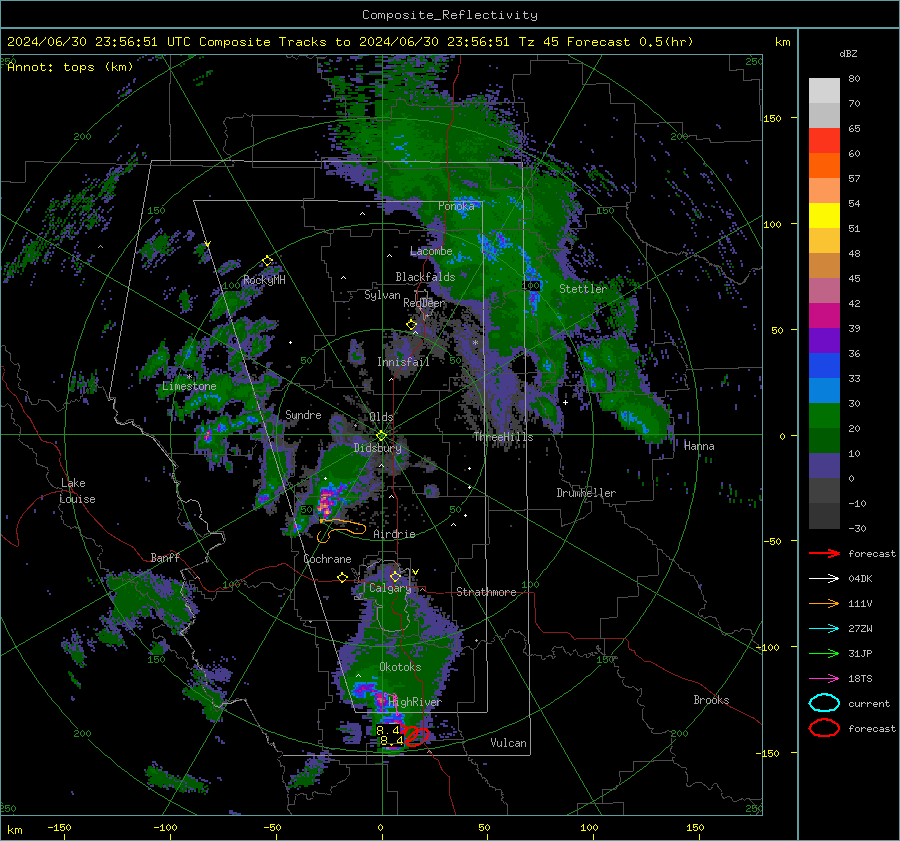The image size is (900, 841).
Task: Click the yellow 54 dBZ color swatch
Action: click(824, 216)
